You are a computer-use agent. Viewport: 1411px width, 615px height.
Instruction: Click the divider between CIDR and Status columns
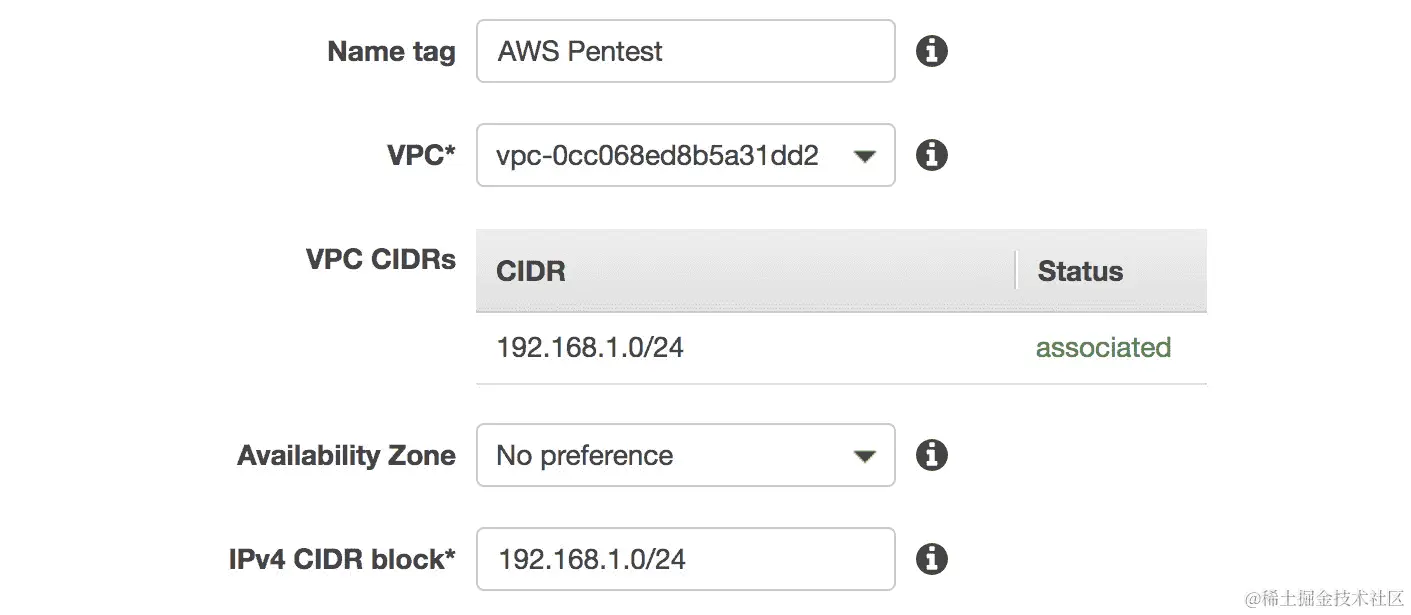1016,271
